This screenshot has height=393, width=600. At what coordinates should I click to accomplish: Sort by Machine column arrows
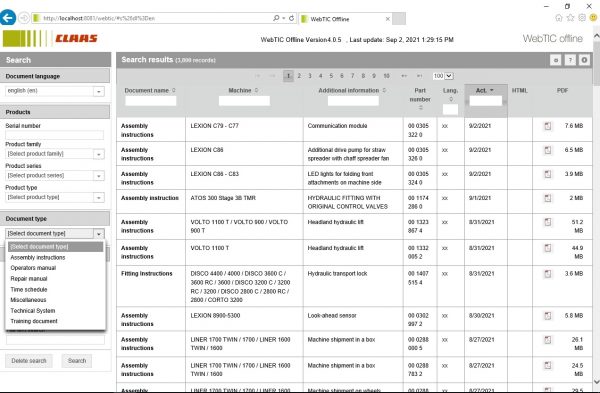click(256, 91)
